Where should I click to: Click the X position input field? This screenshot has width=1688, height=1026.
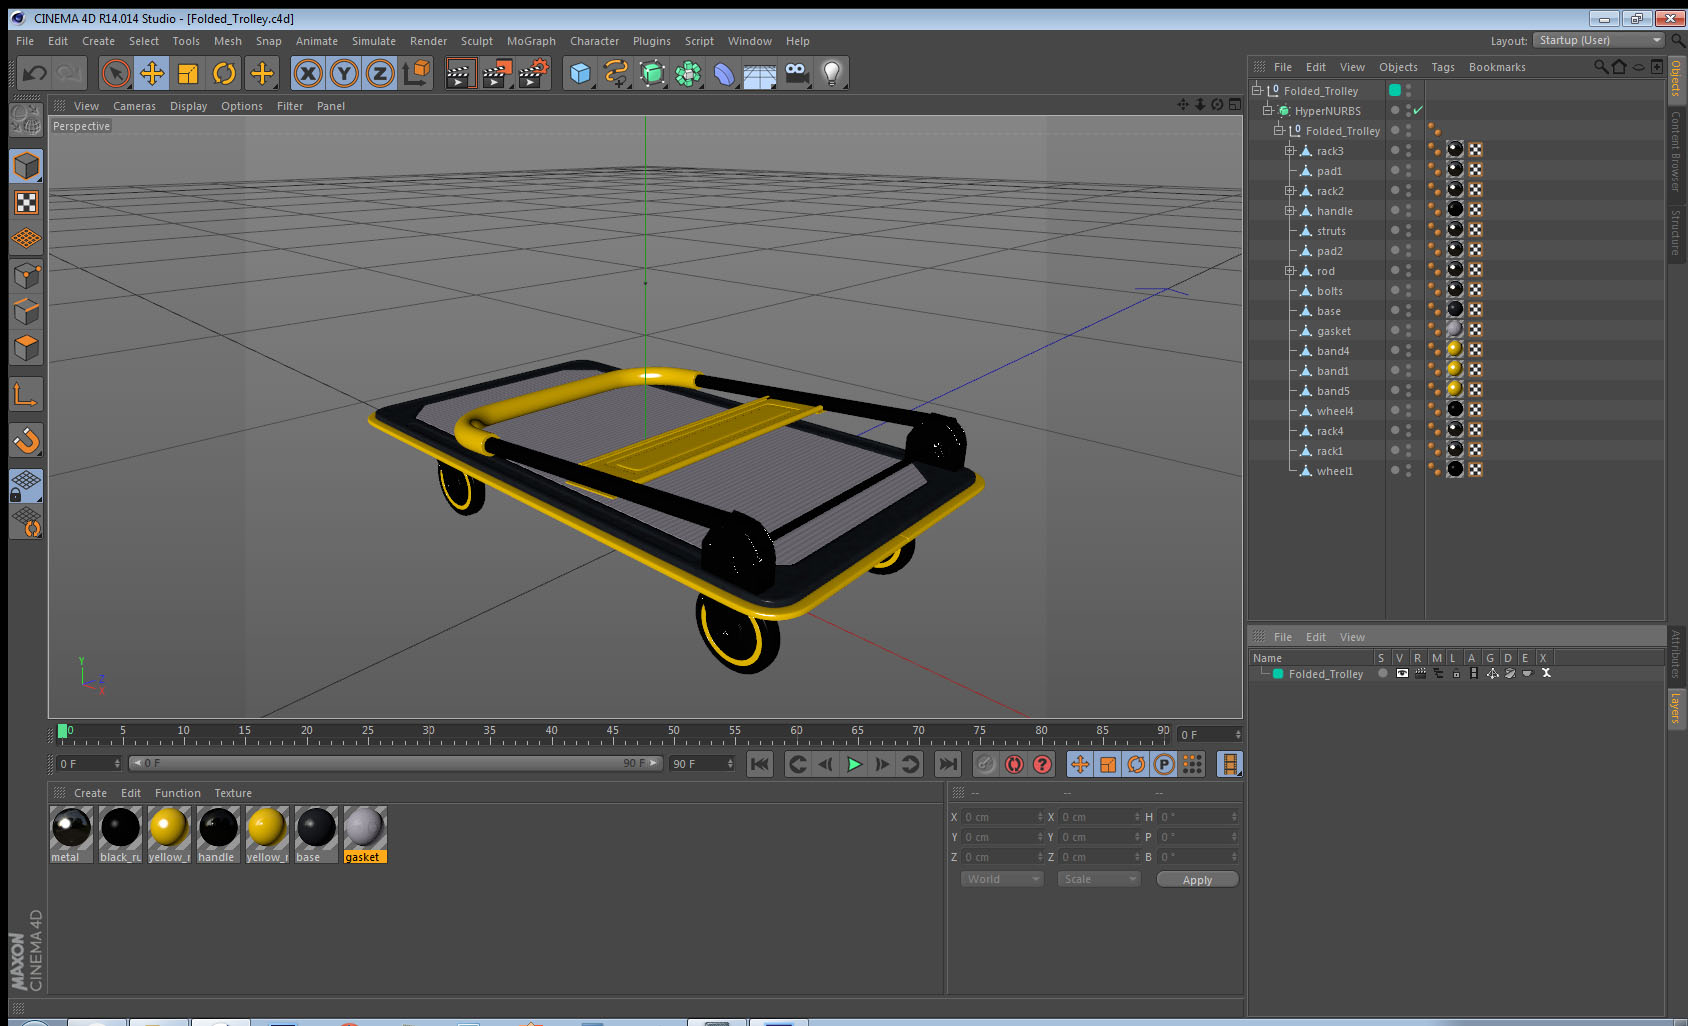pos(1002,817)
